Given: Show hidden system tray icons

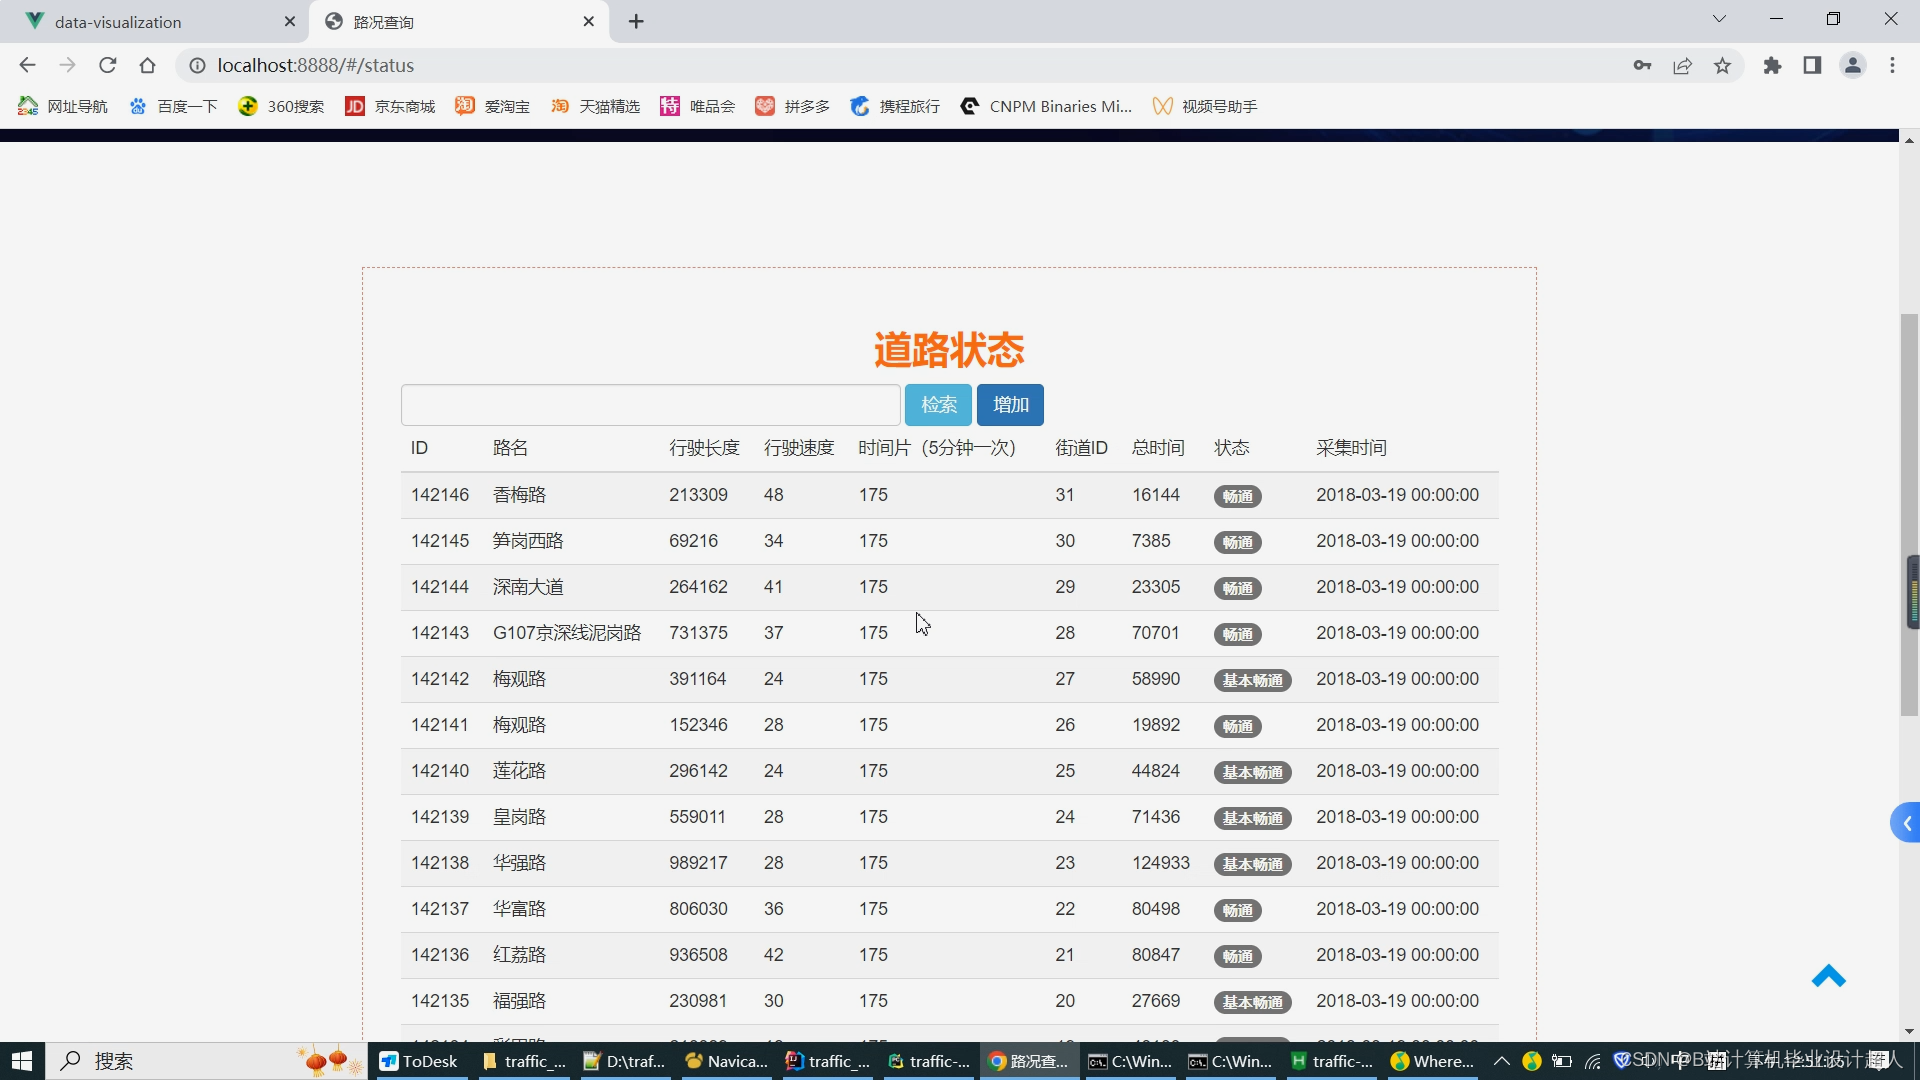Looking at the screenshot, I should click(1501, 1061).
